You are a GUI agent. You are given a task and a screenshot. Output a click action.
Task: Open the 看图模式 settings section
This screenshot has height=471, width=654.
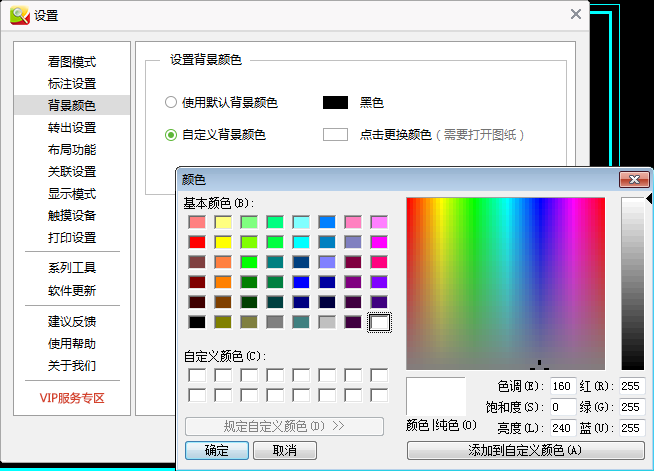tap(72, 62)
